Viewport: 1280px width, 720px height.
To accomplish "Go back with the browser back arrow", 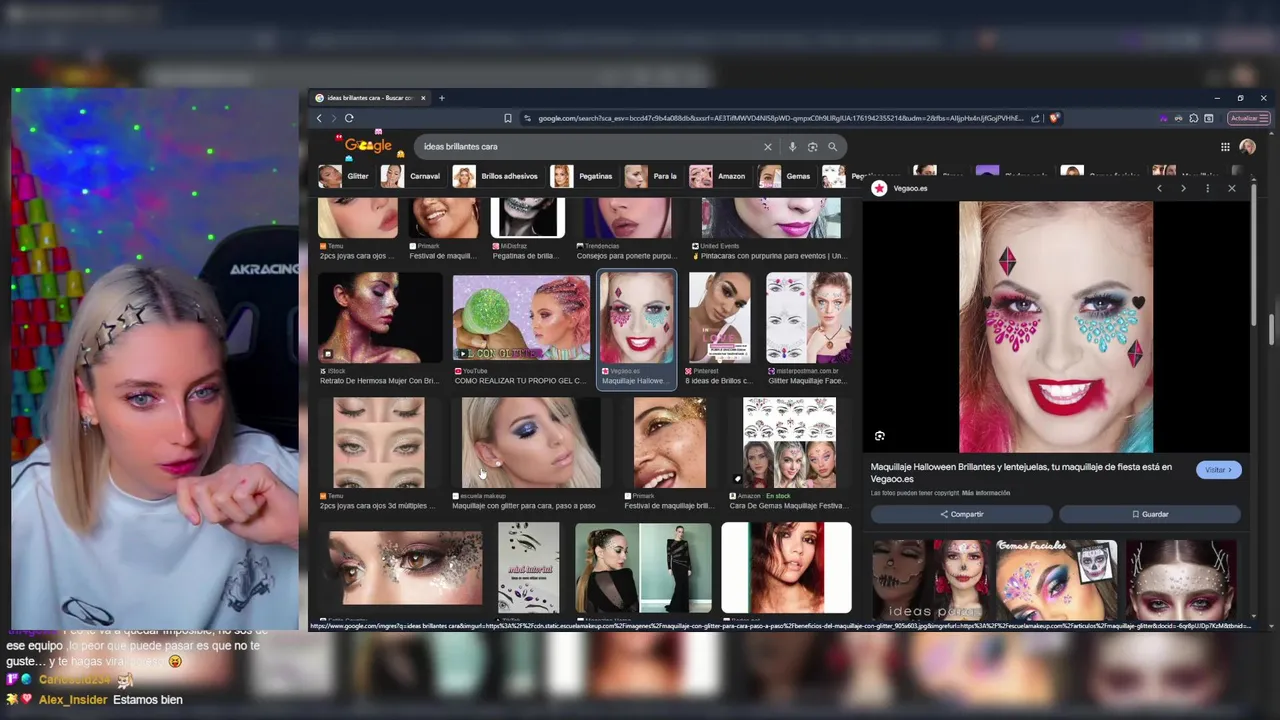I will 319,118.
